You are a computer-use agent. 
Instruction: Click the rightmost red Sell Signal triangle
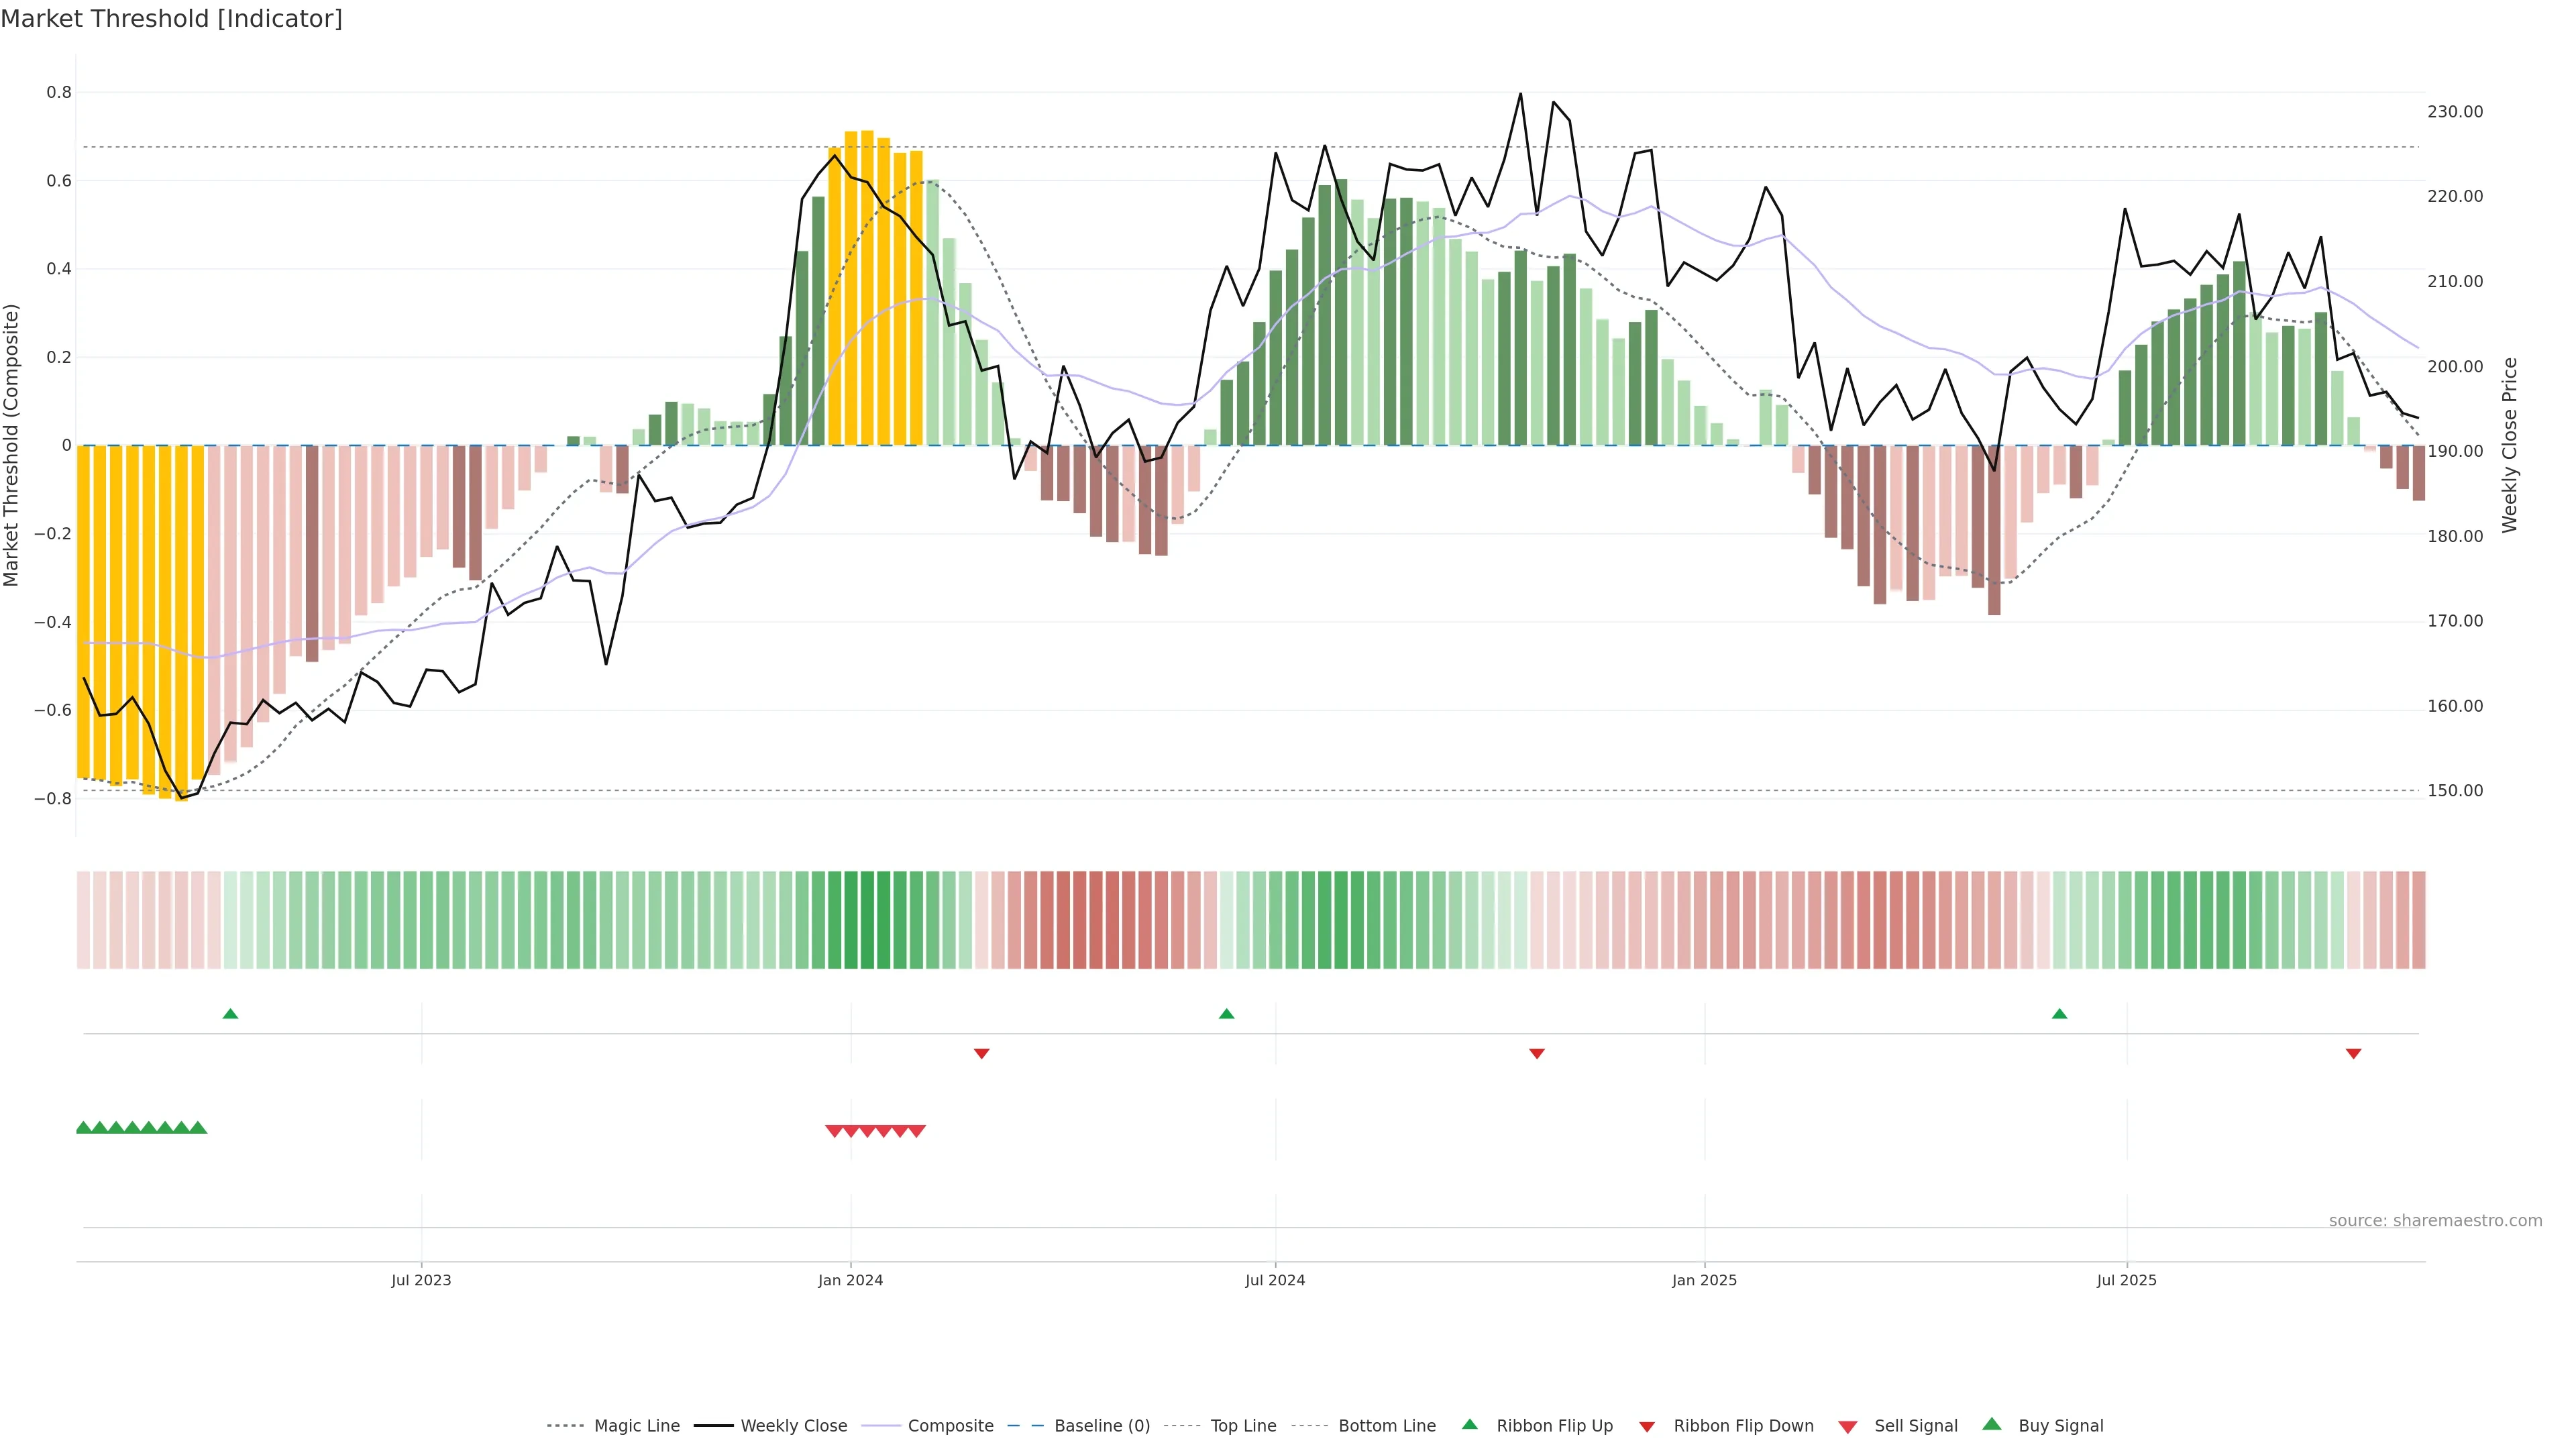click(x=917, y=1131)
